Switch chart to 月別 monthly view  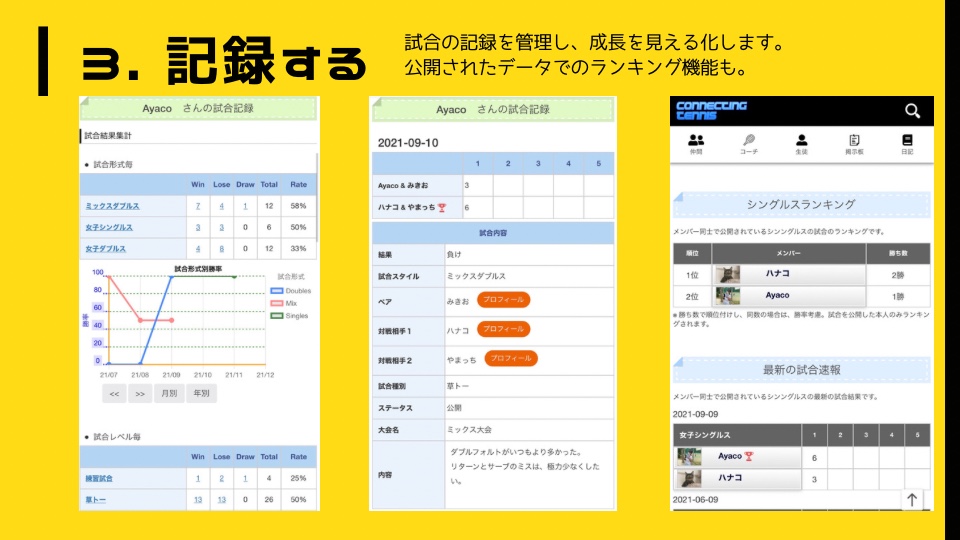(170, 393)
